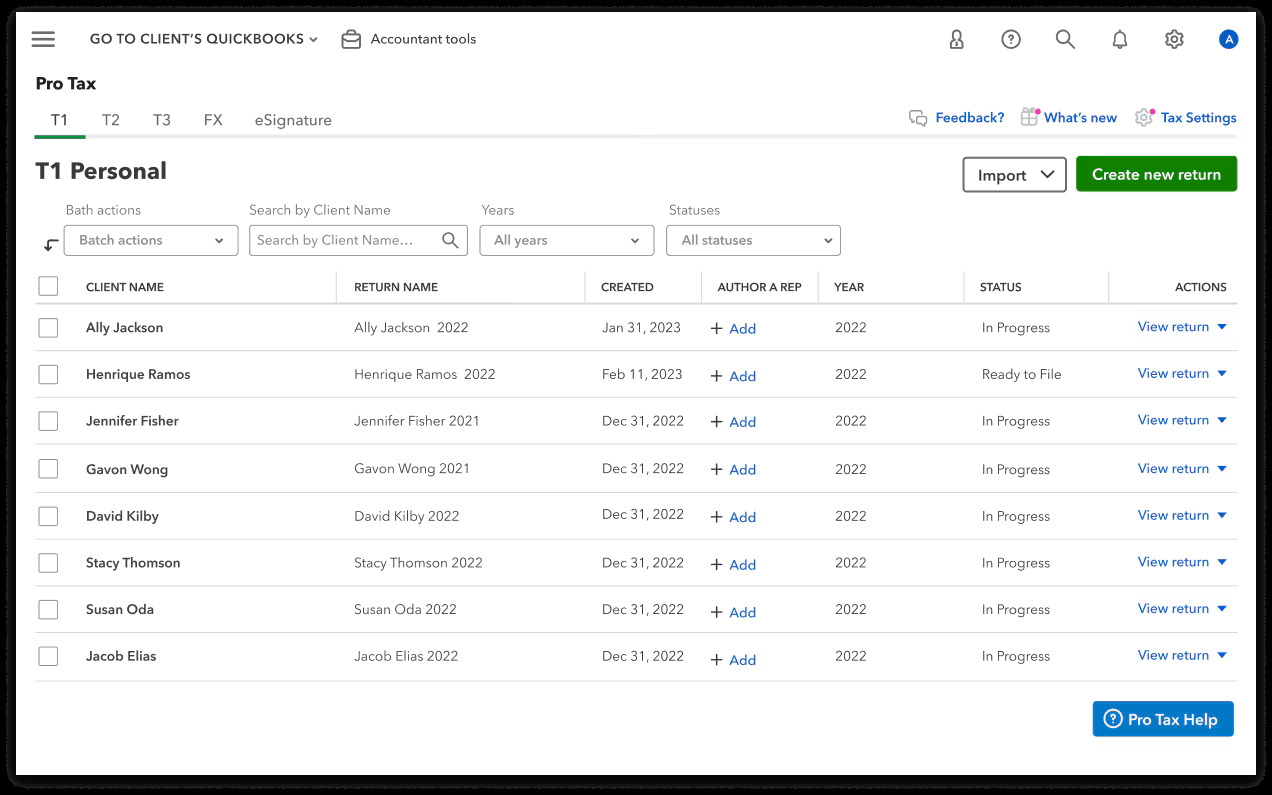
Task: Click the Search by Client Name field
Action: pyautogui.click(x=350, y=240)
